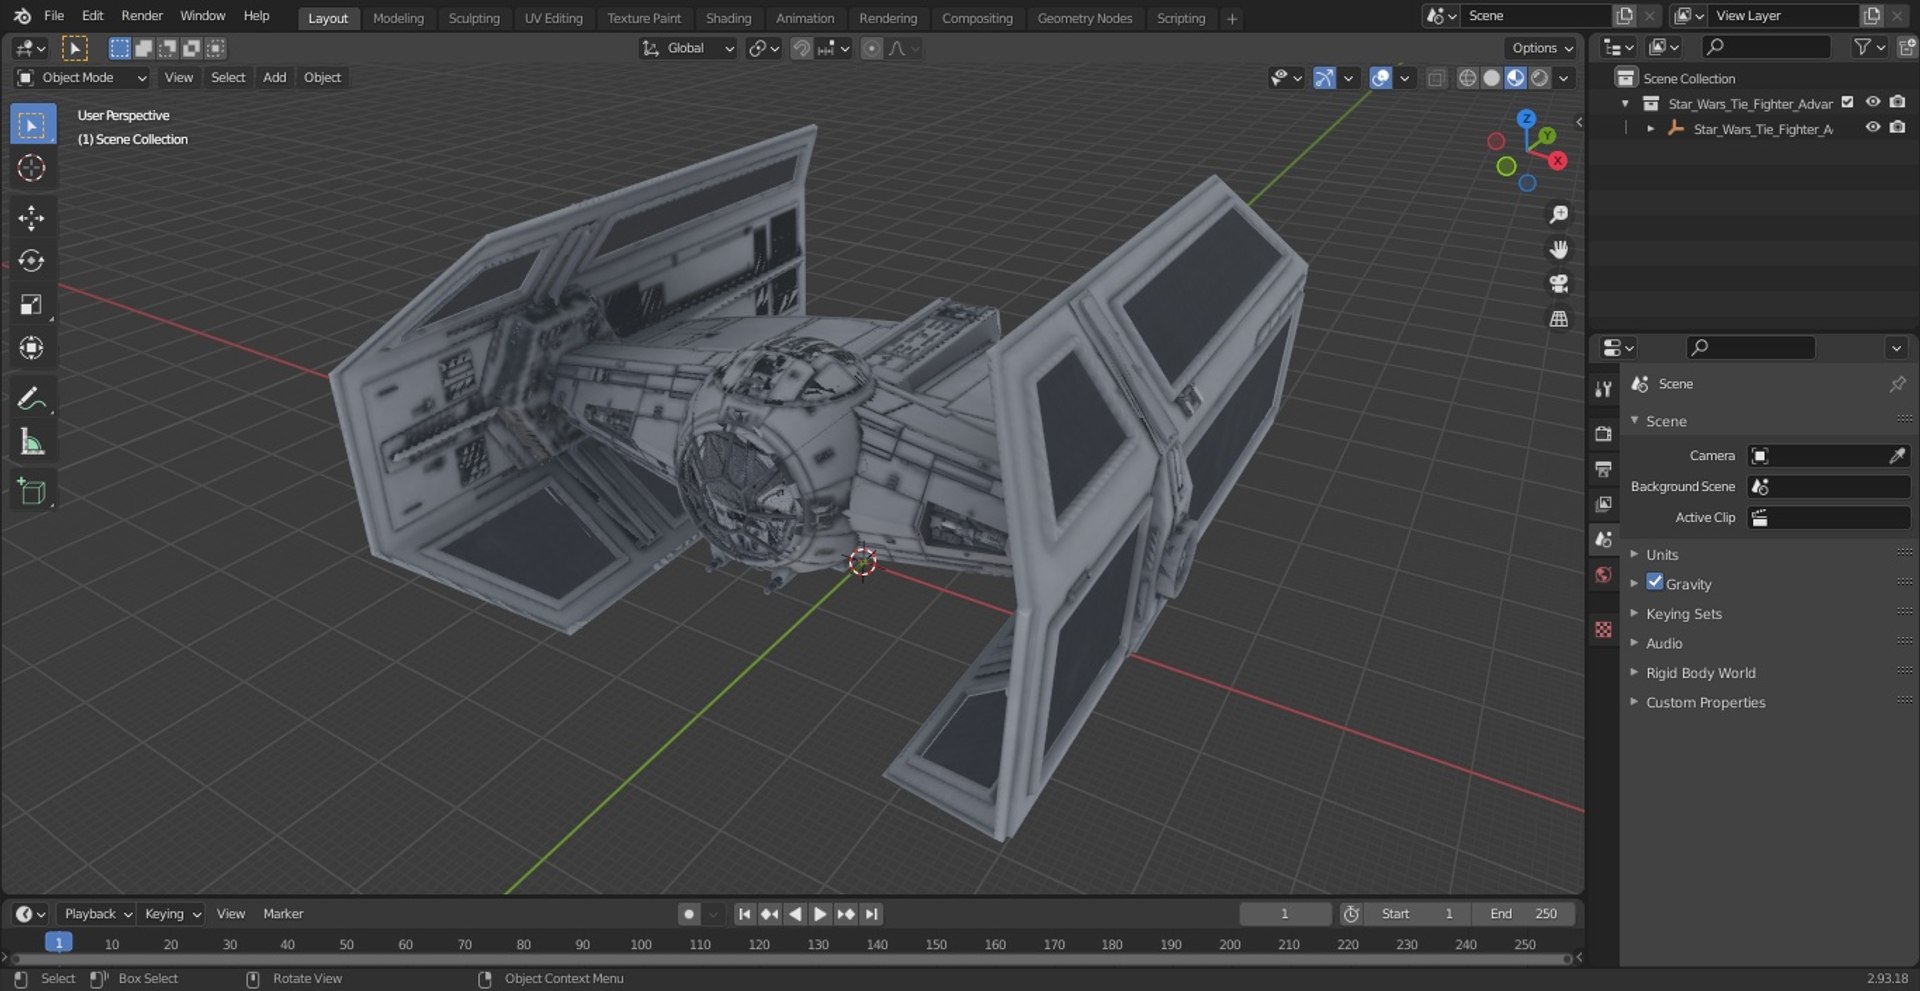Open the Render properties tab

[1603, 434]
